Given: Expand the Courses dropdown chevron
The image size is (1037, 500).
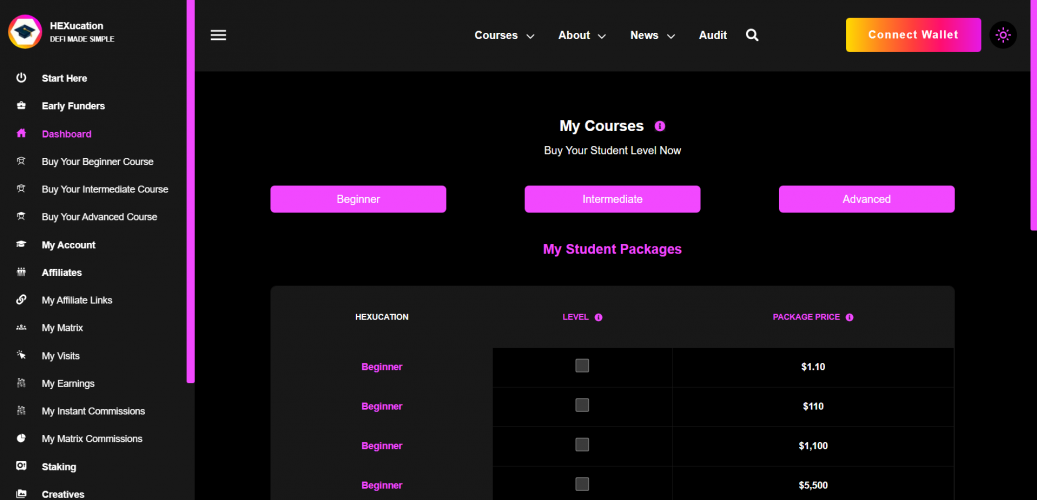Looking at the screenshot, I should pyautogui.click(x=530, y=36).
